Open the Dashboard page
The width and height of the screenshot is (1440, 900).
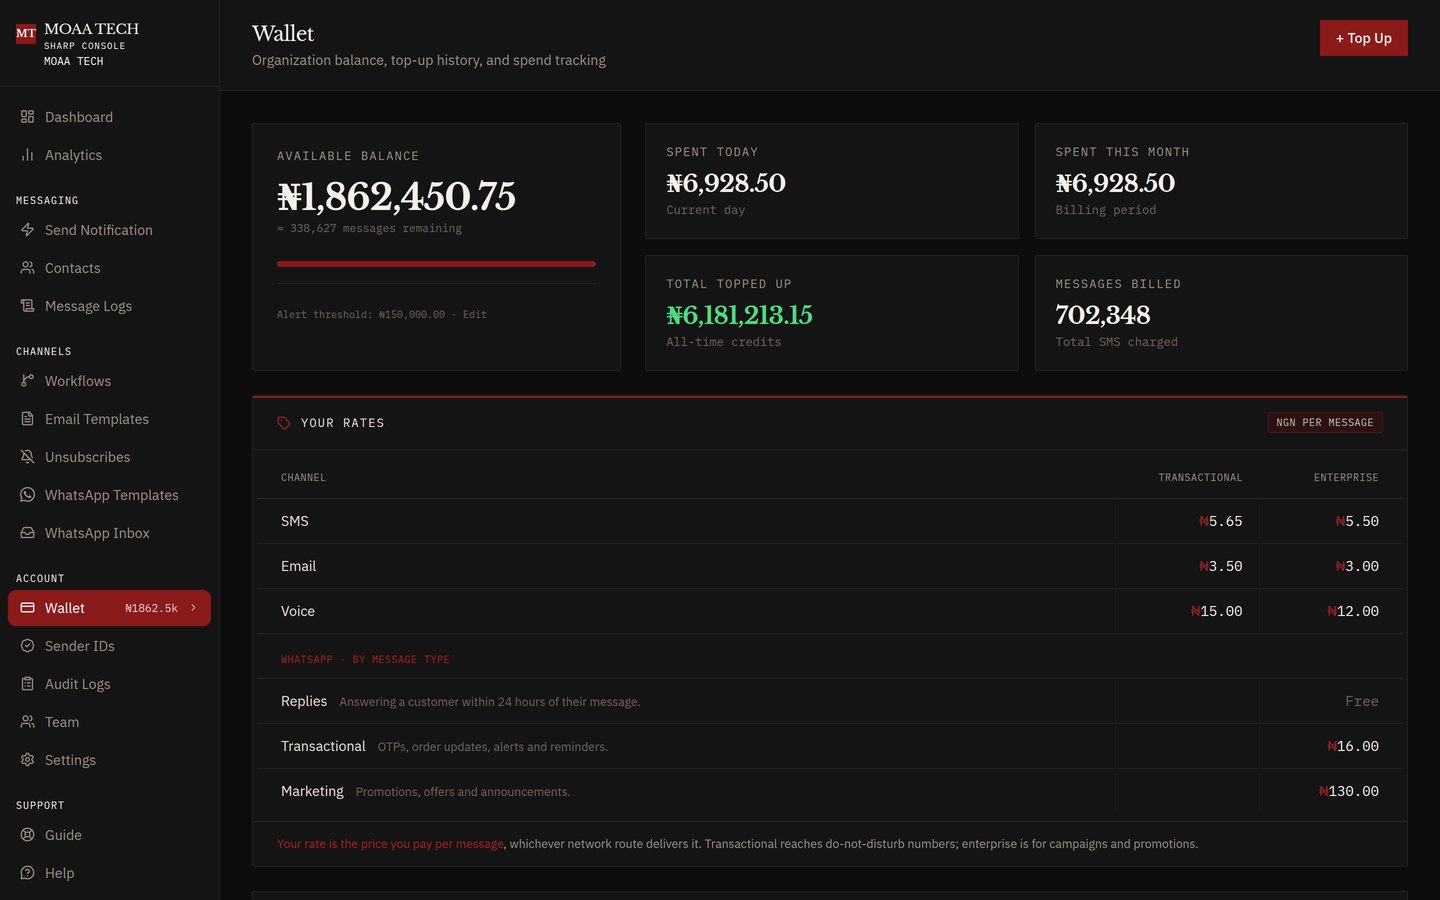coord(109,117)
